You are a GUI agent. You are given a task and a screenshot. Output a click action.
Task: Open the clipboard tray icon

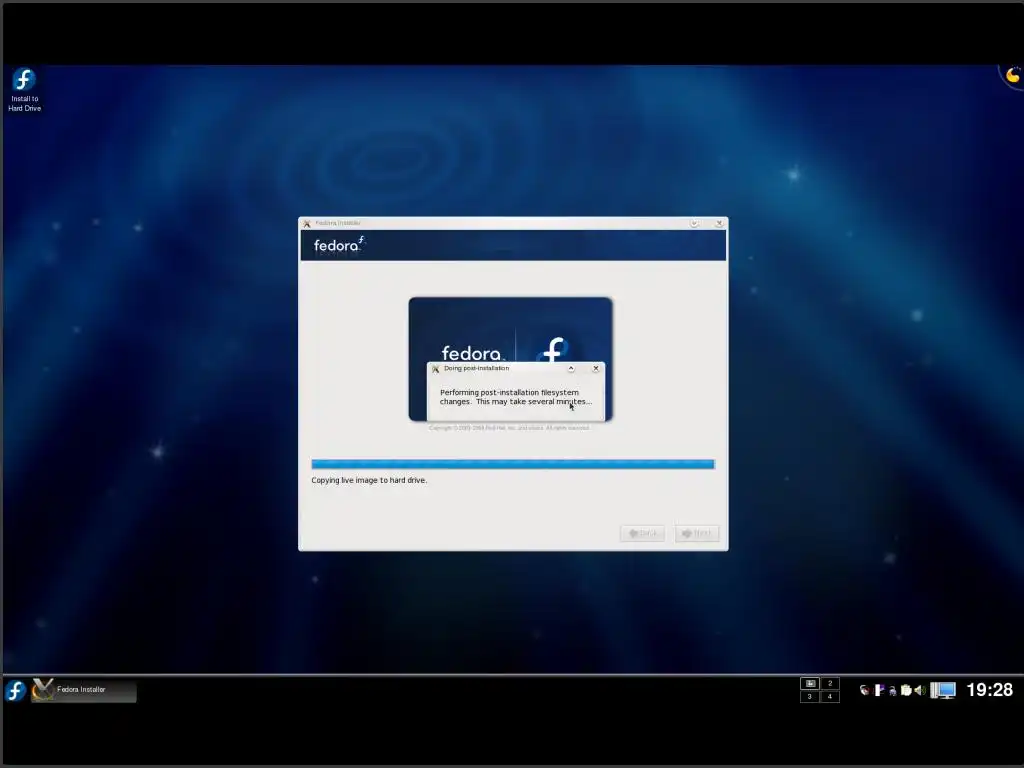906,690
